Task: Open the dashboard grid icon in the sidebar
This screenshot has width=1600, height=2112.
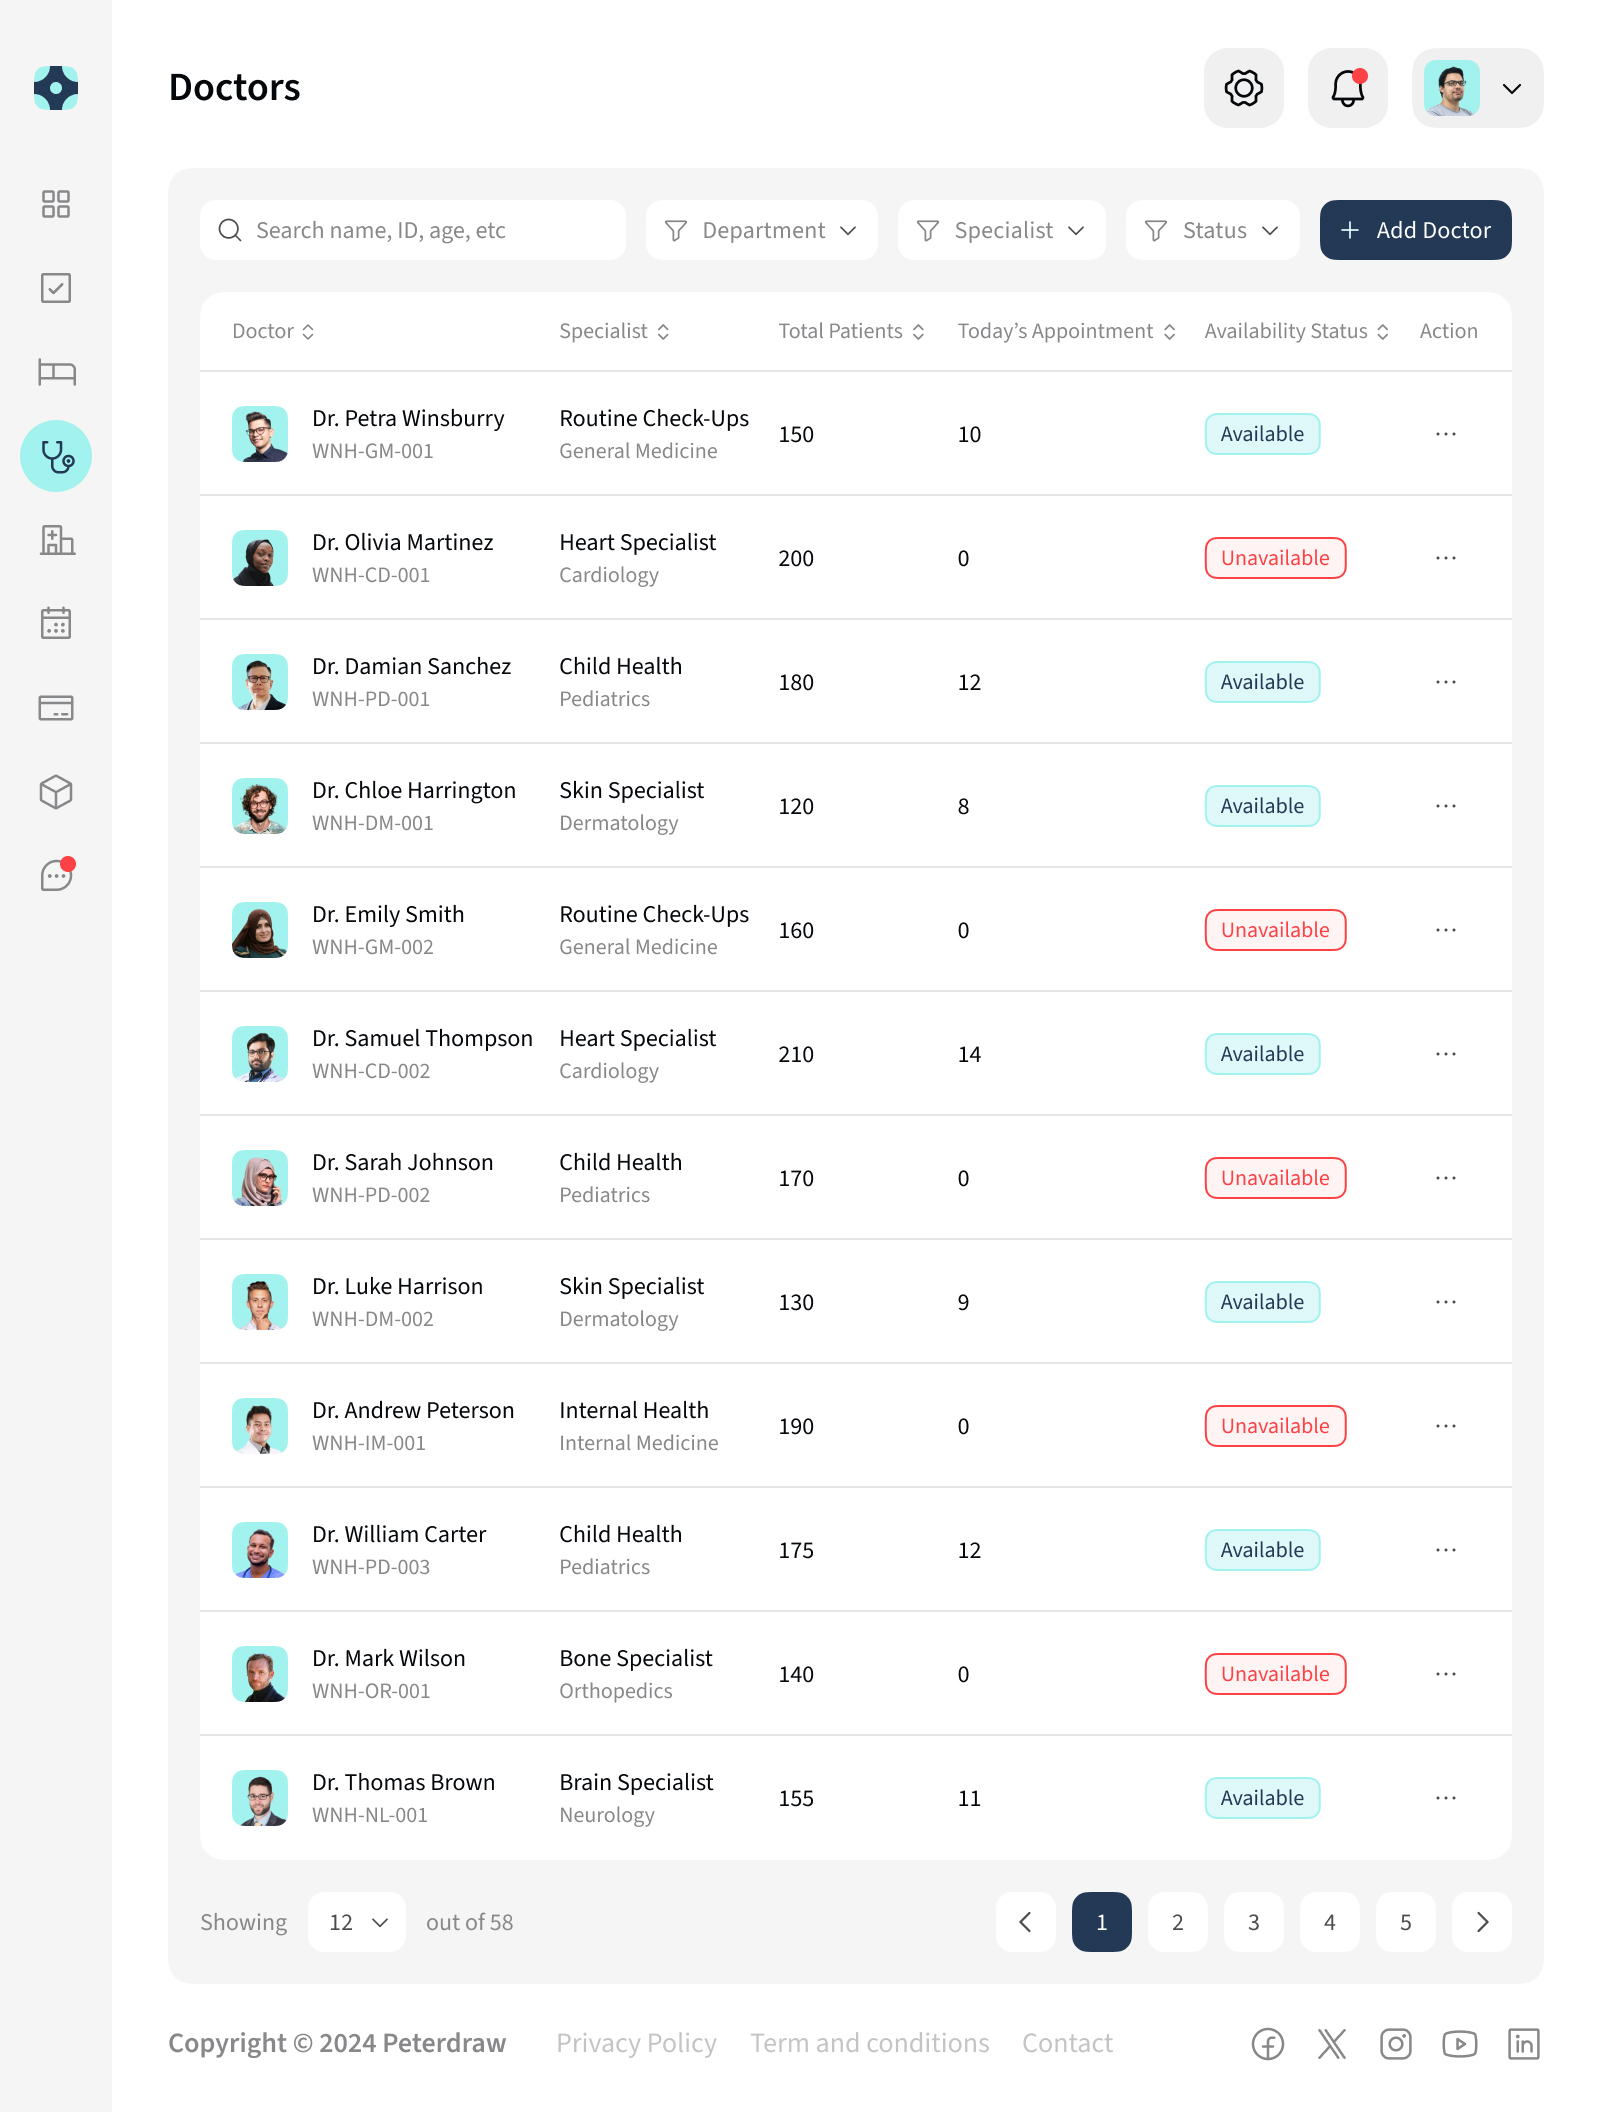Action: 56,204
